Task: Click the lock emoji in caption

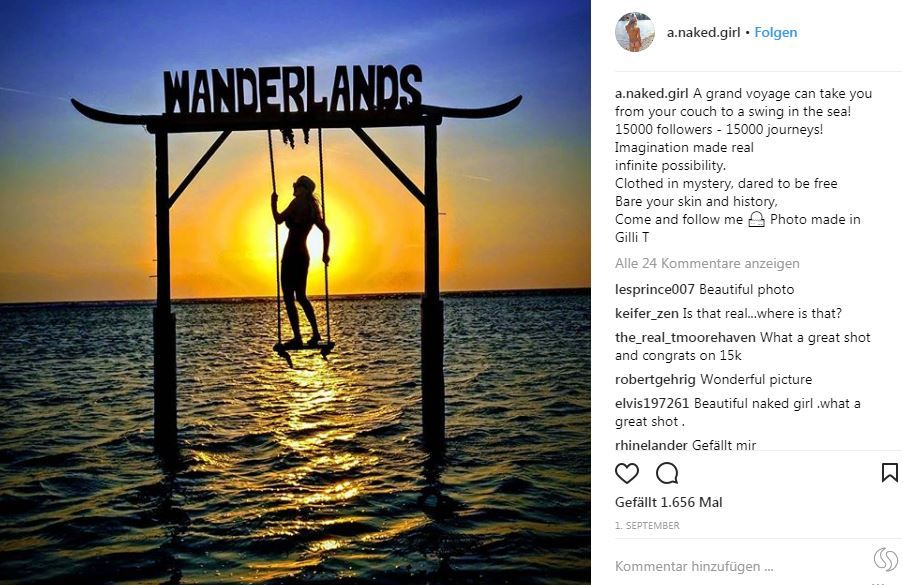Action: (756, 220)
